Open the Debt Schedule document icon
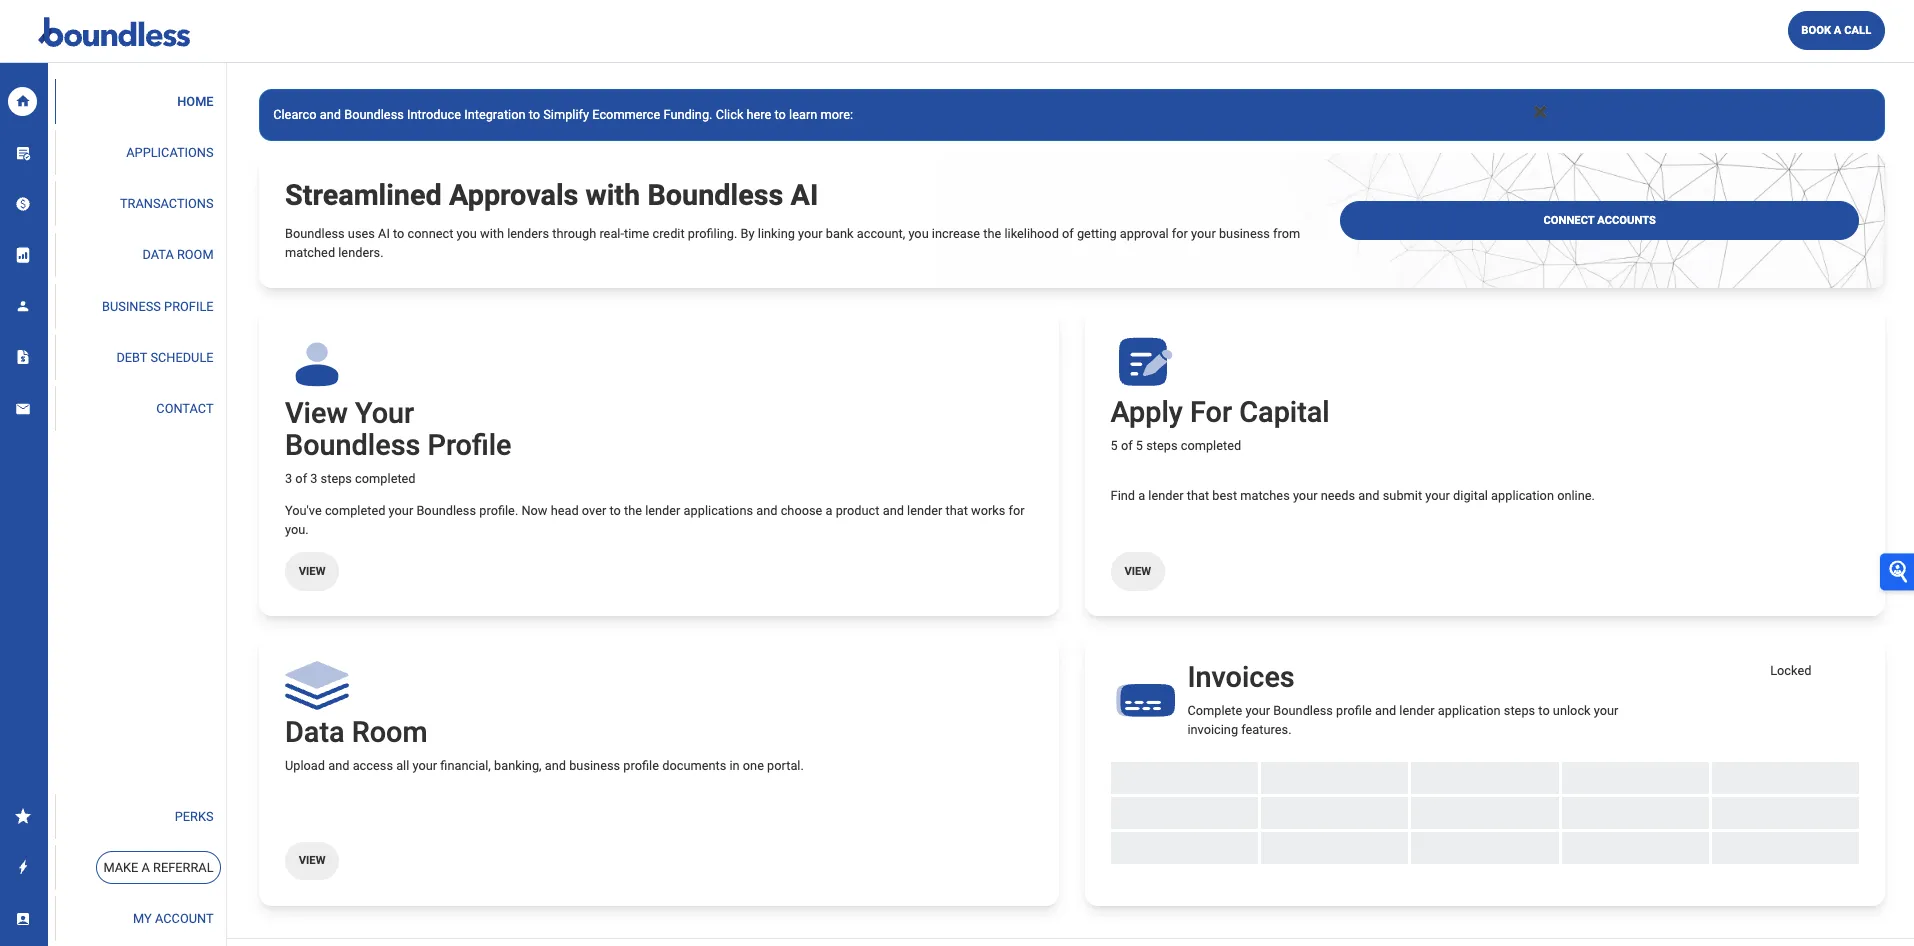Image resolution: width=1914 pixels, height=946 pixels. (23, 357)
